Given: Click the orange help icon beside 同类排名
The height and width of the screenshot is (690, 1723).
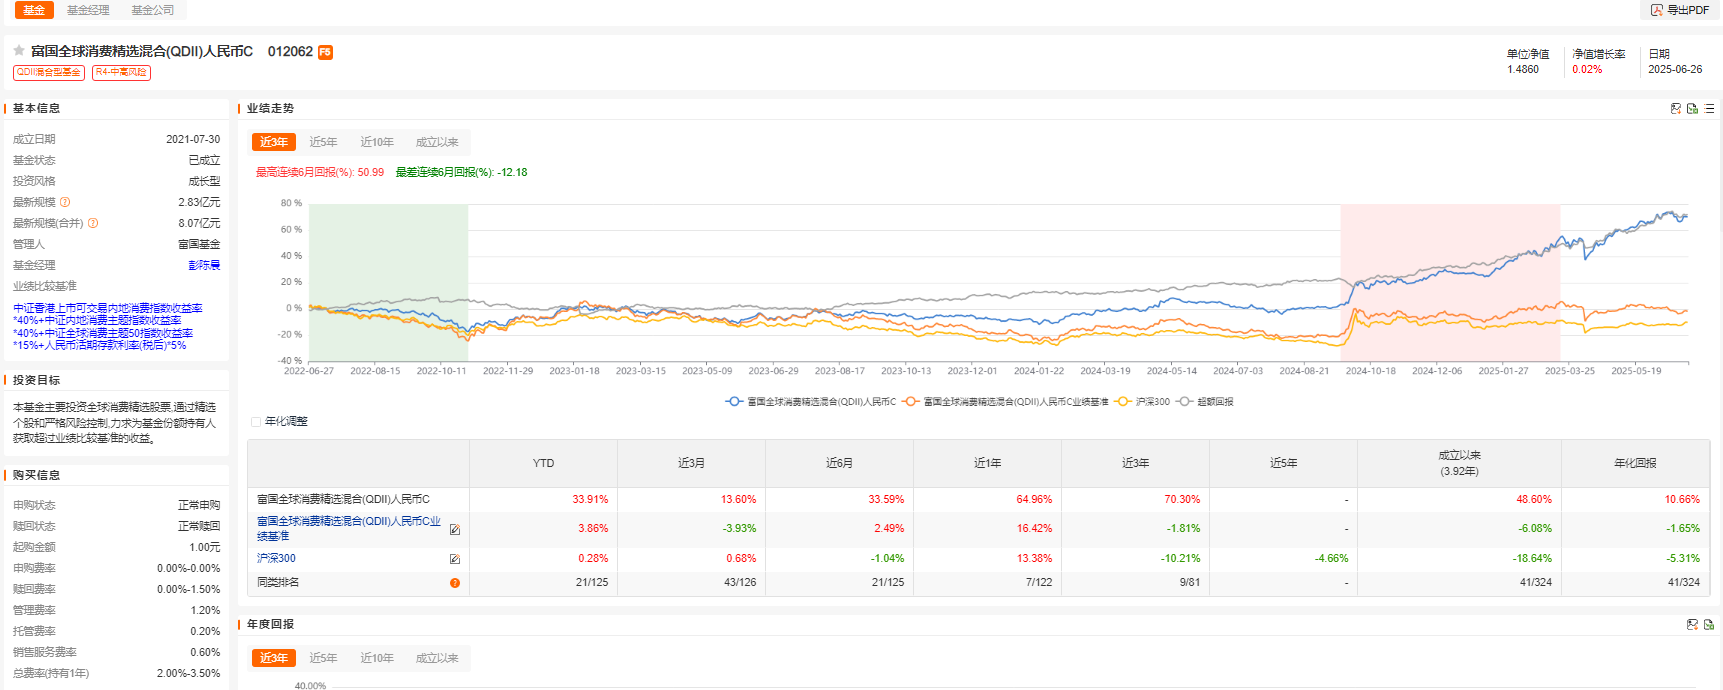Looking at the screenshot, I should 455,583.
